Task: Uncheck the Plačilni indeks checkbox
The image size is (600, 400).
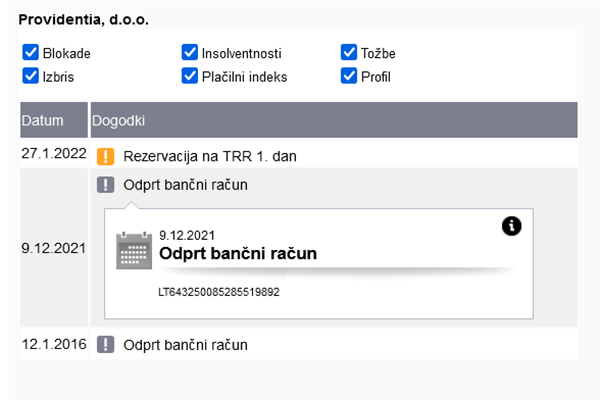Action: 190,76
